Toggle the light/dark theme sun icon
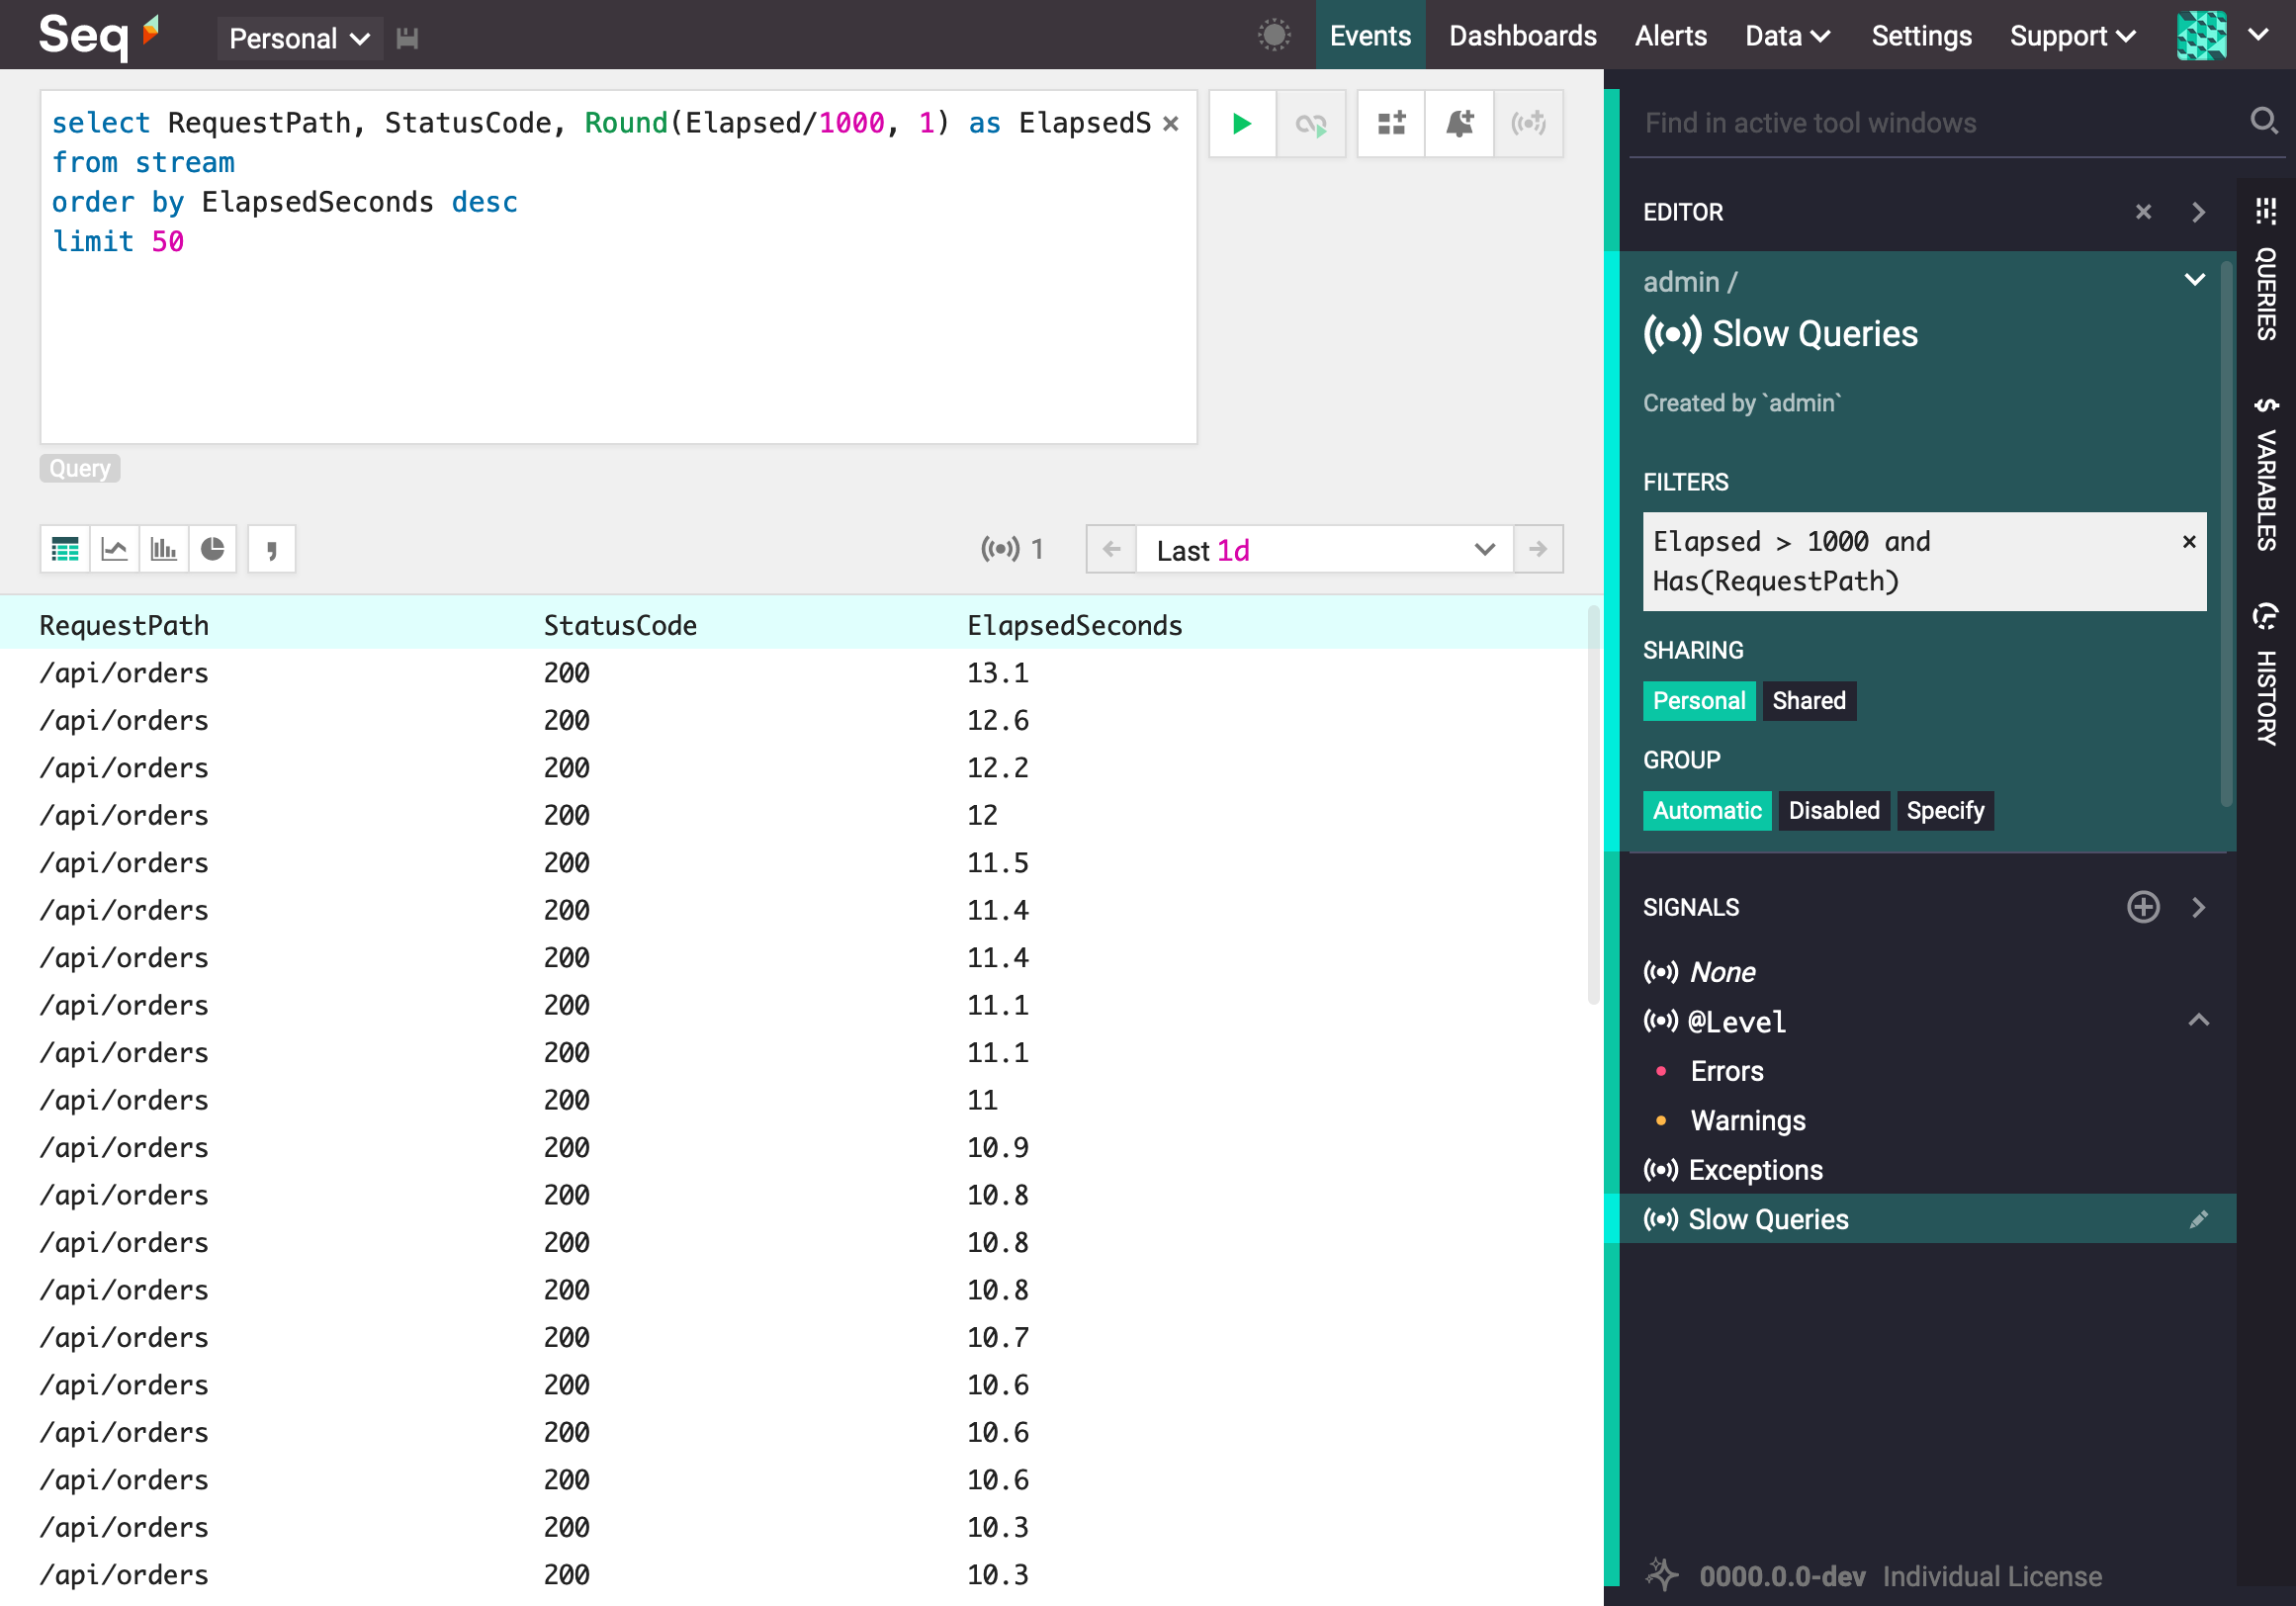Viewport: 2296px width, 1606px height. [1274, 36]
